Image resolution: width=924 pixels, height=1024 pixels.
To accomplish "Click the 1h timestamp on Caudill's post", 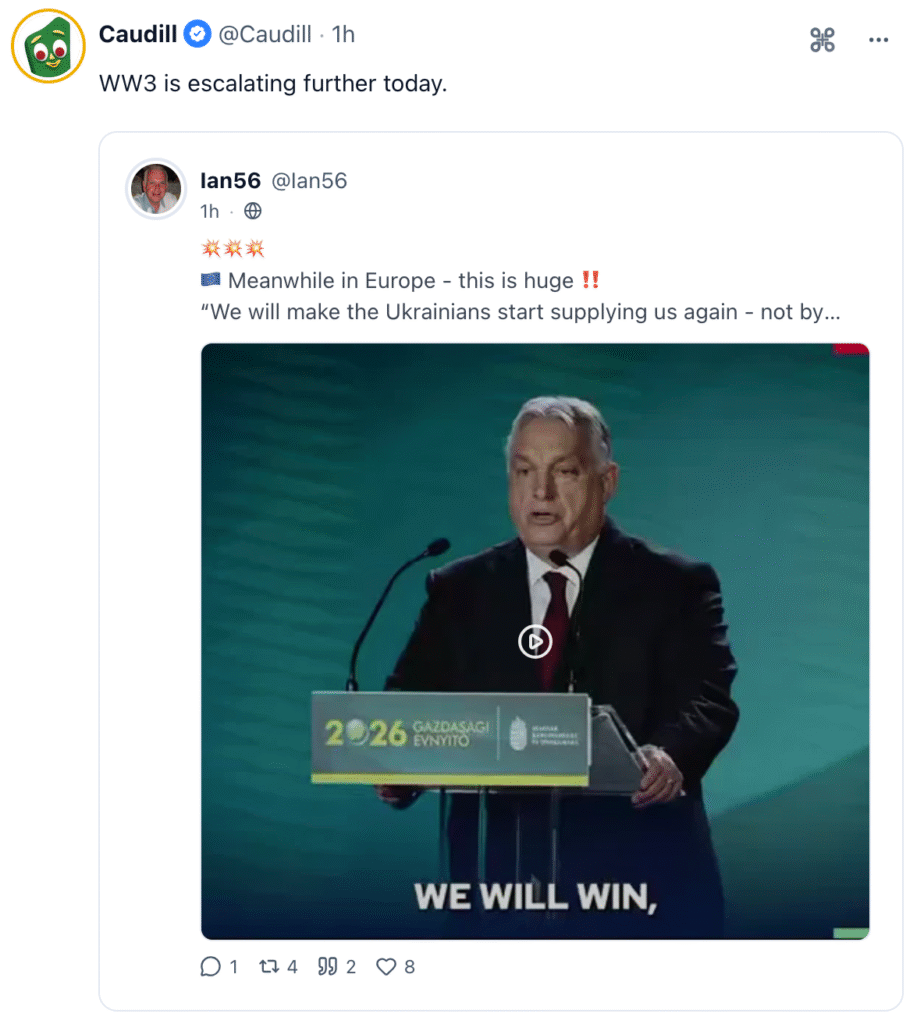I will pyautogui.click(x=343, y=35).
